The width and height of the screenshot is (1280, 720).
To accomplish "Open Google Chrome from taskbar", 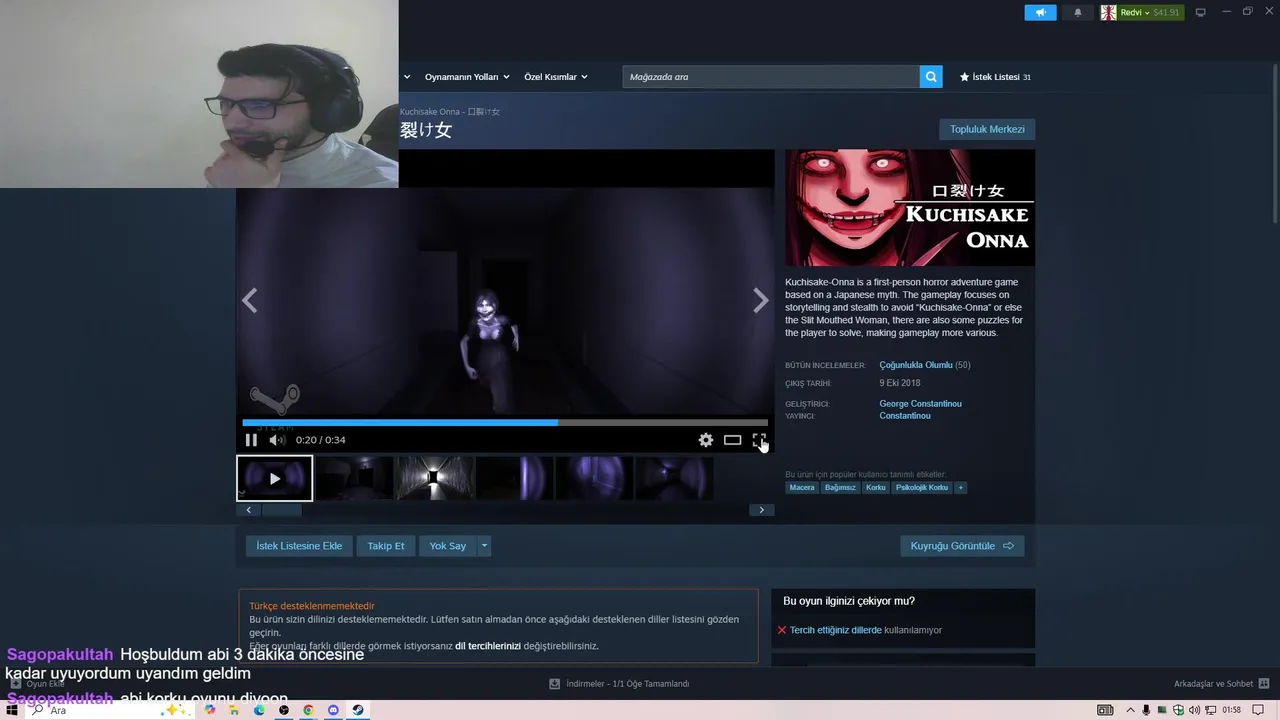I will [308, 710].
